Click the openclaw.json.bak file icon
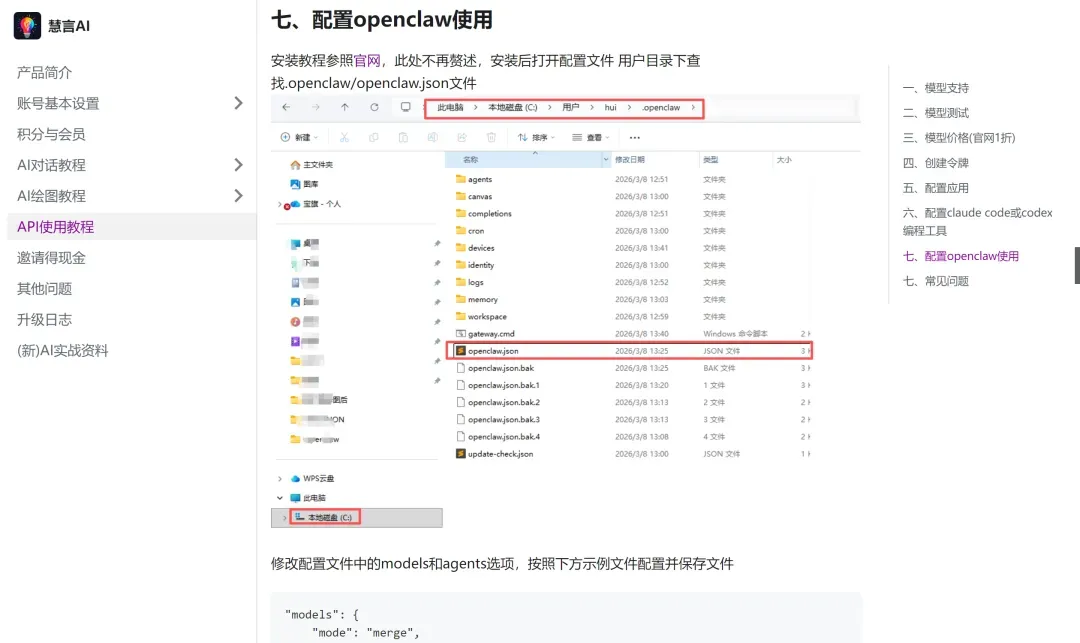The height and width of the screenshot is (643, 1080). [x=461, y=368]
